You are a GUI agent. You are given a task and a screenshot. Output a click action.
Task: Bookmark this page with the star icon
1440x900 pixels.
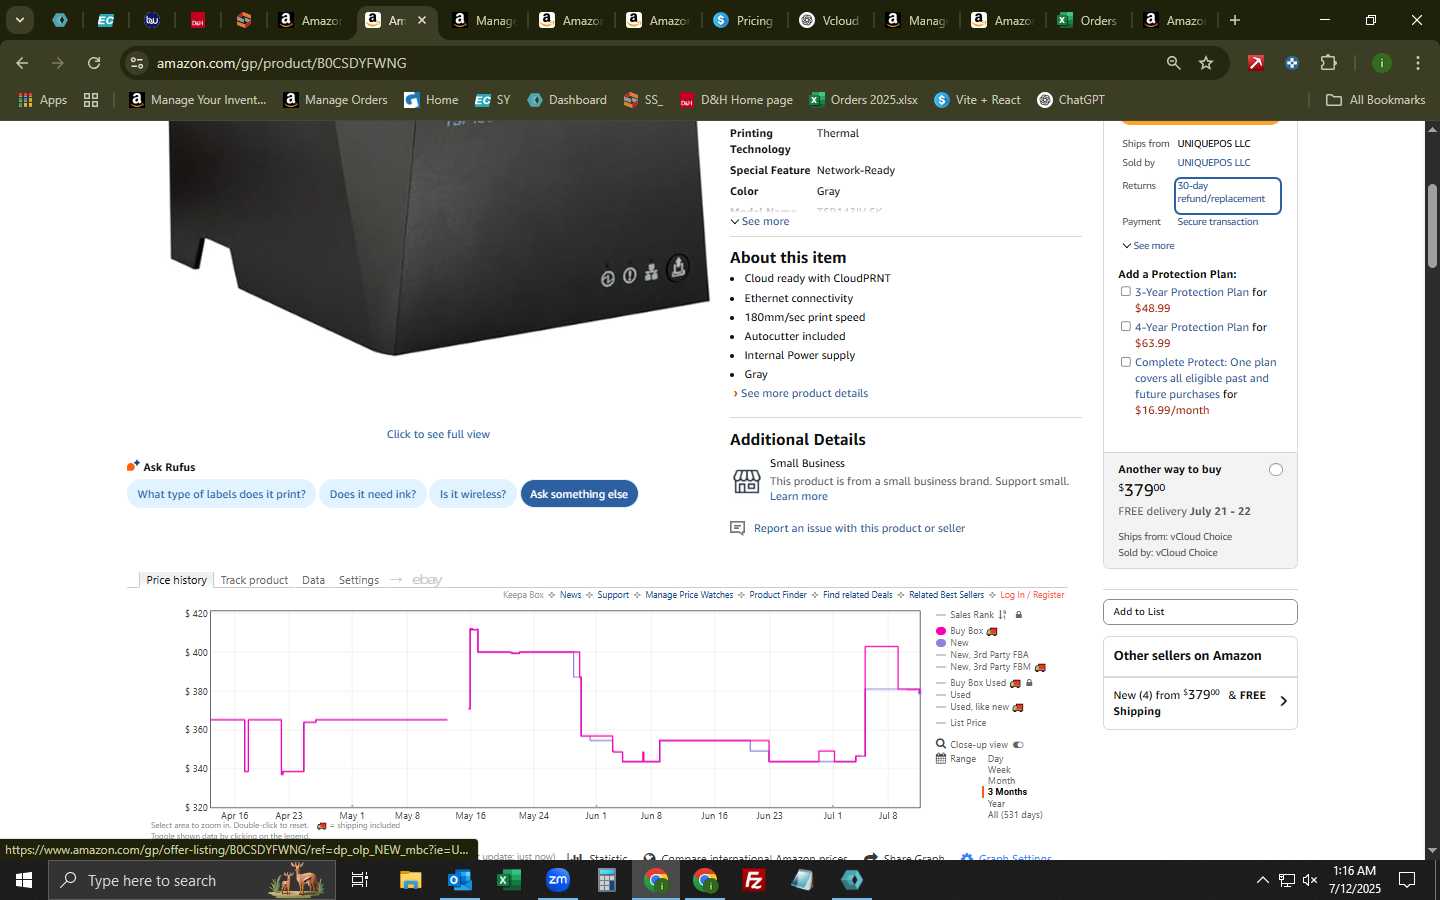pyautogui.click(x=1206, y=63)
